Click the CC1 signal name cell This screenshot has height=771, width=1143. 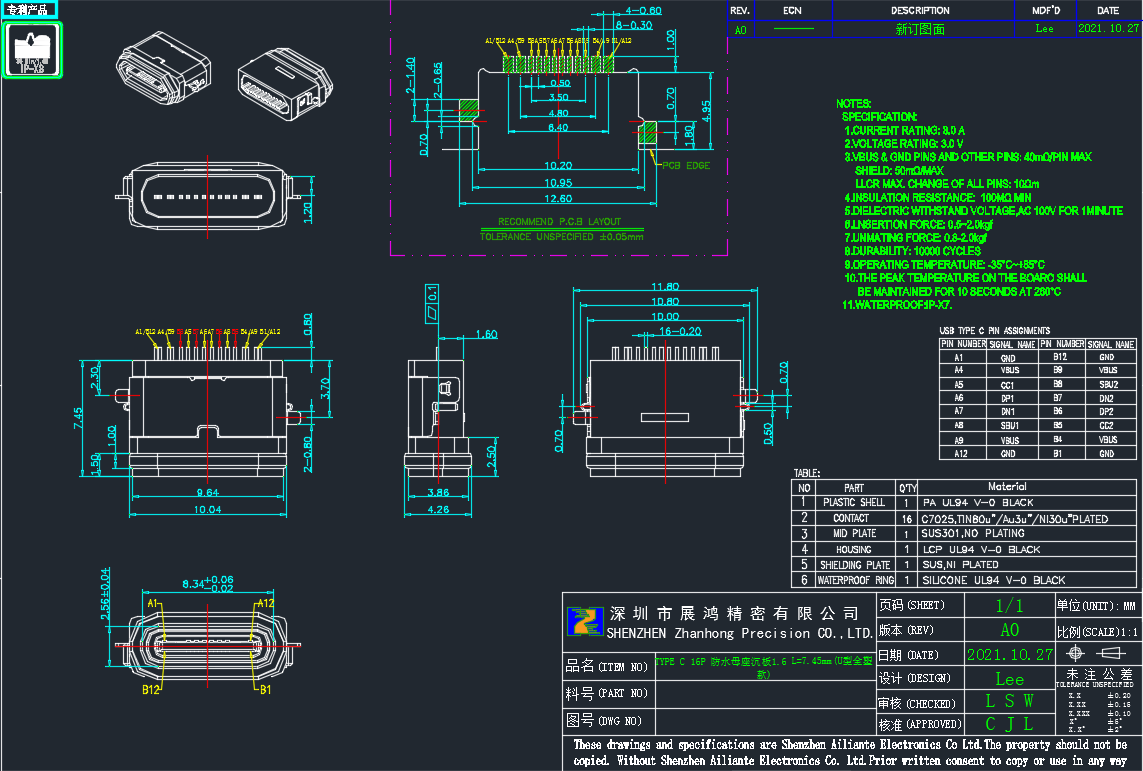point(1007,385)
